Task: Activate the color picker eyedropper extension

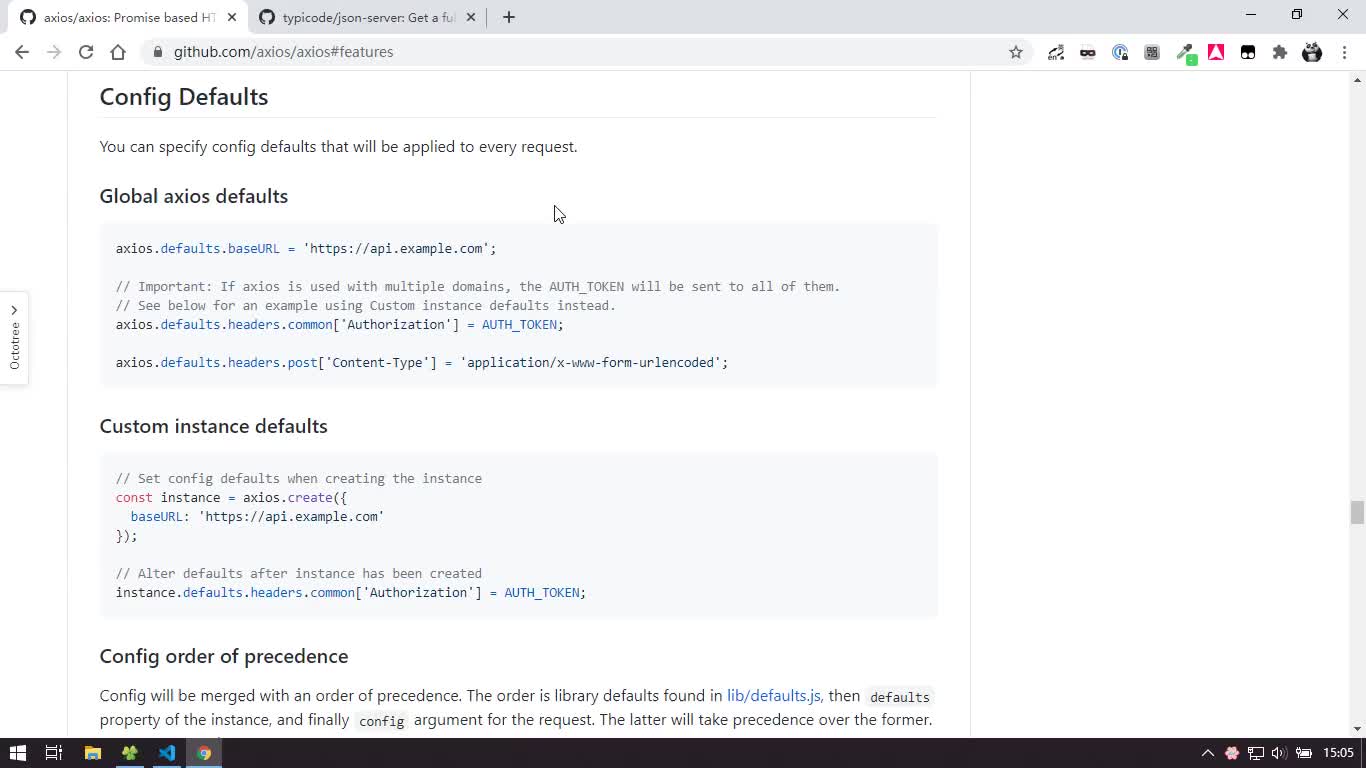Action: [x=1185, y=53]
